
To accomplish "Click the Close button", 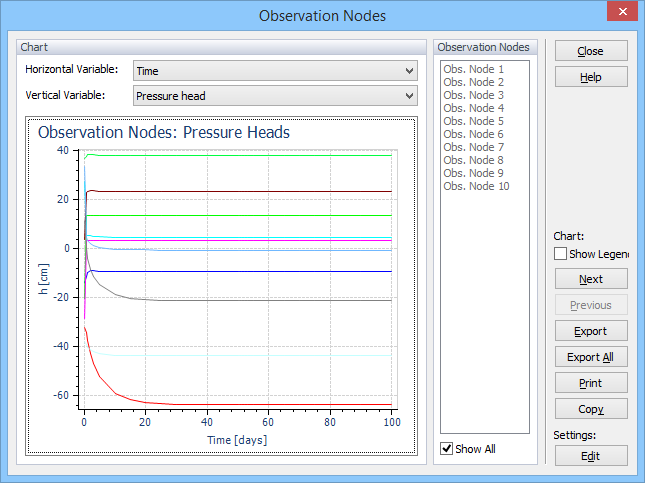I will (x=591, y=51).
